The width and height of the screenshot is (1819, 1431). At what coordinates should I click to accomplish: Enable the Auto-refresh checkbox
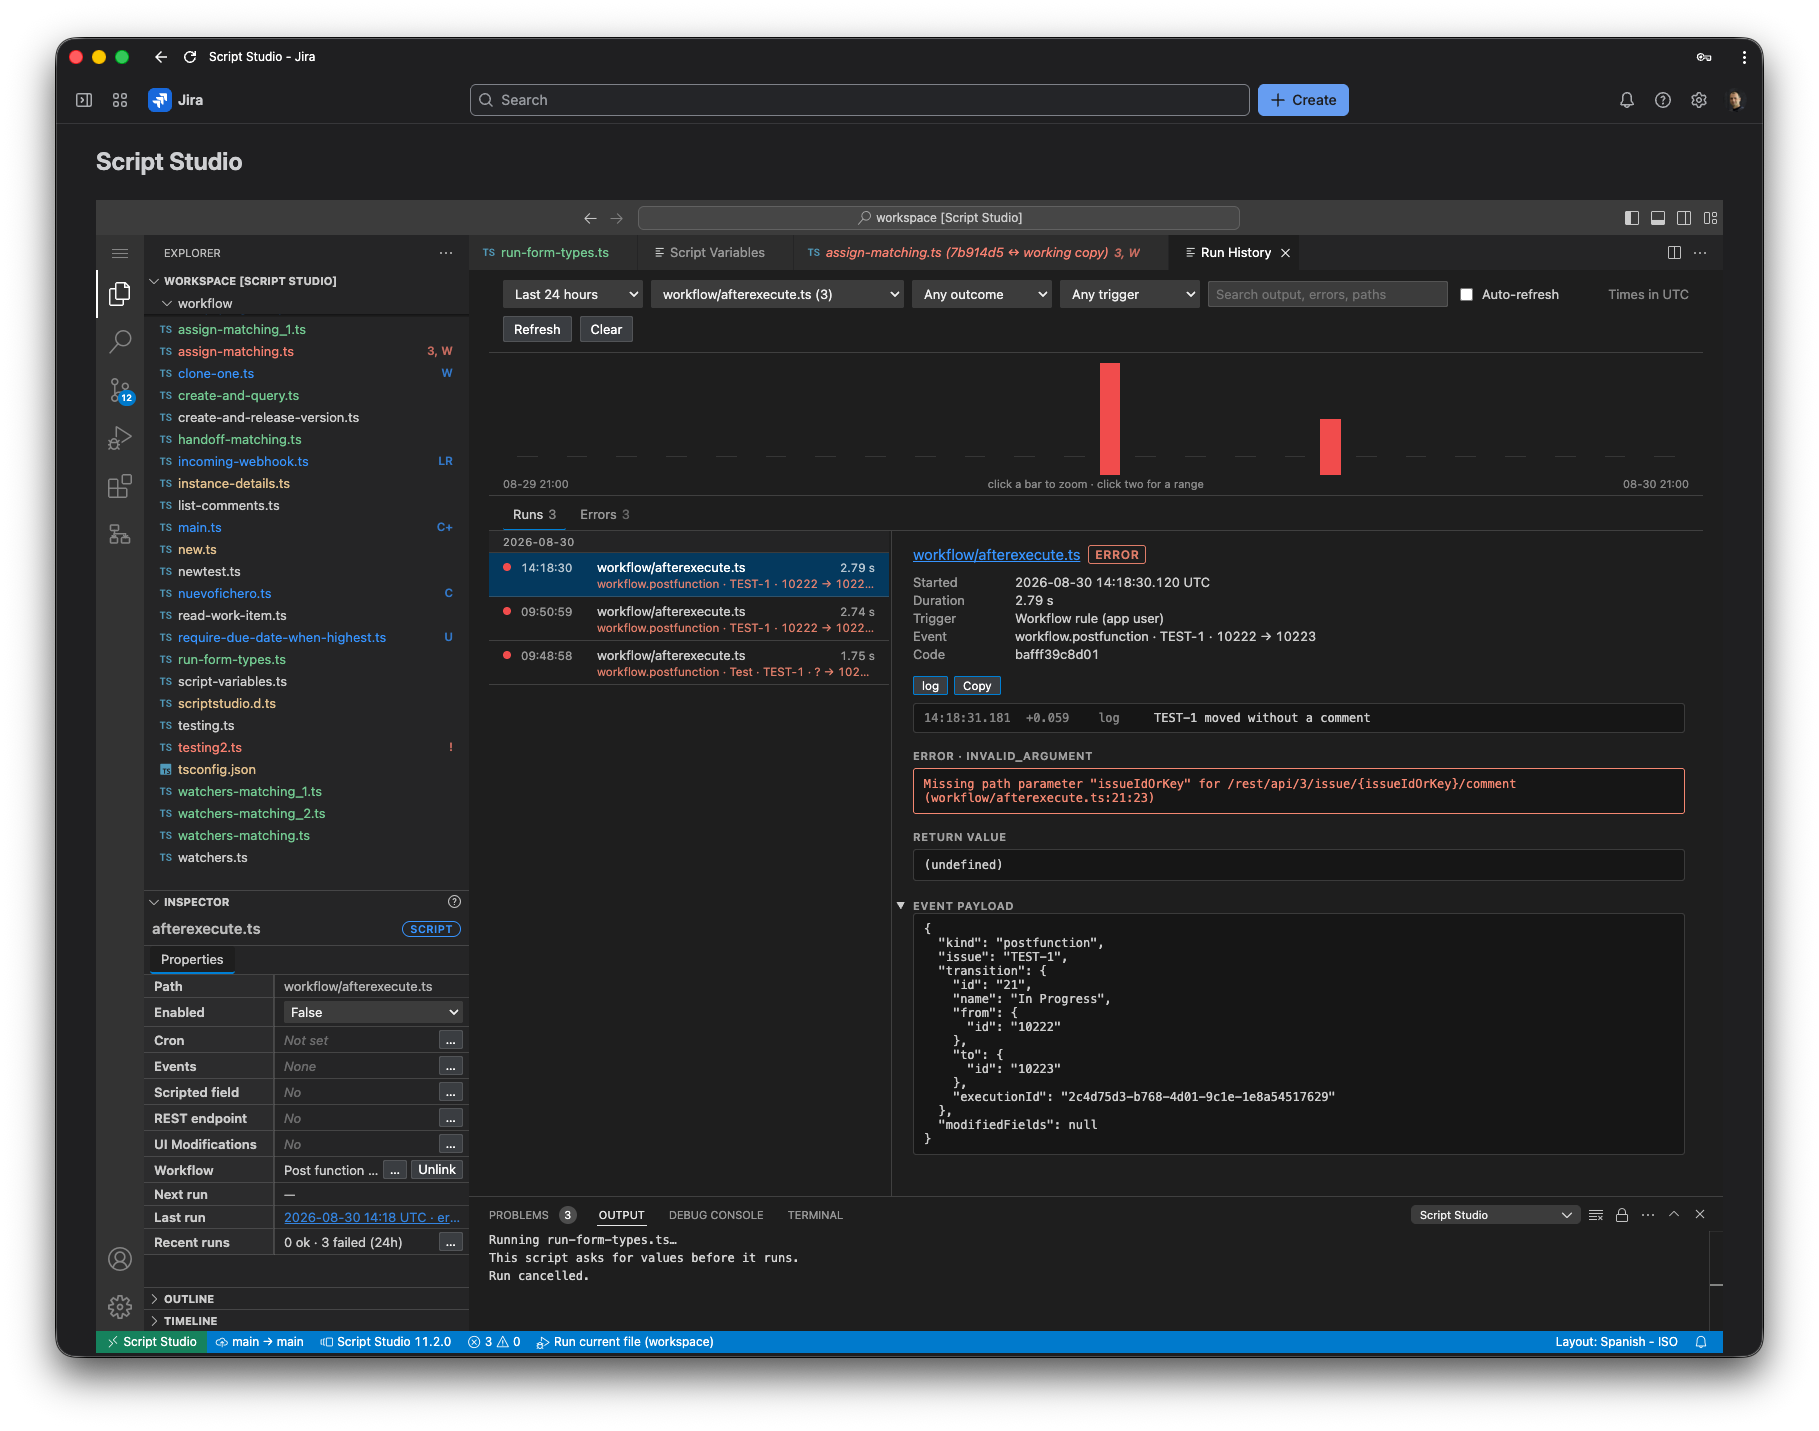point(1466,295)
